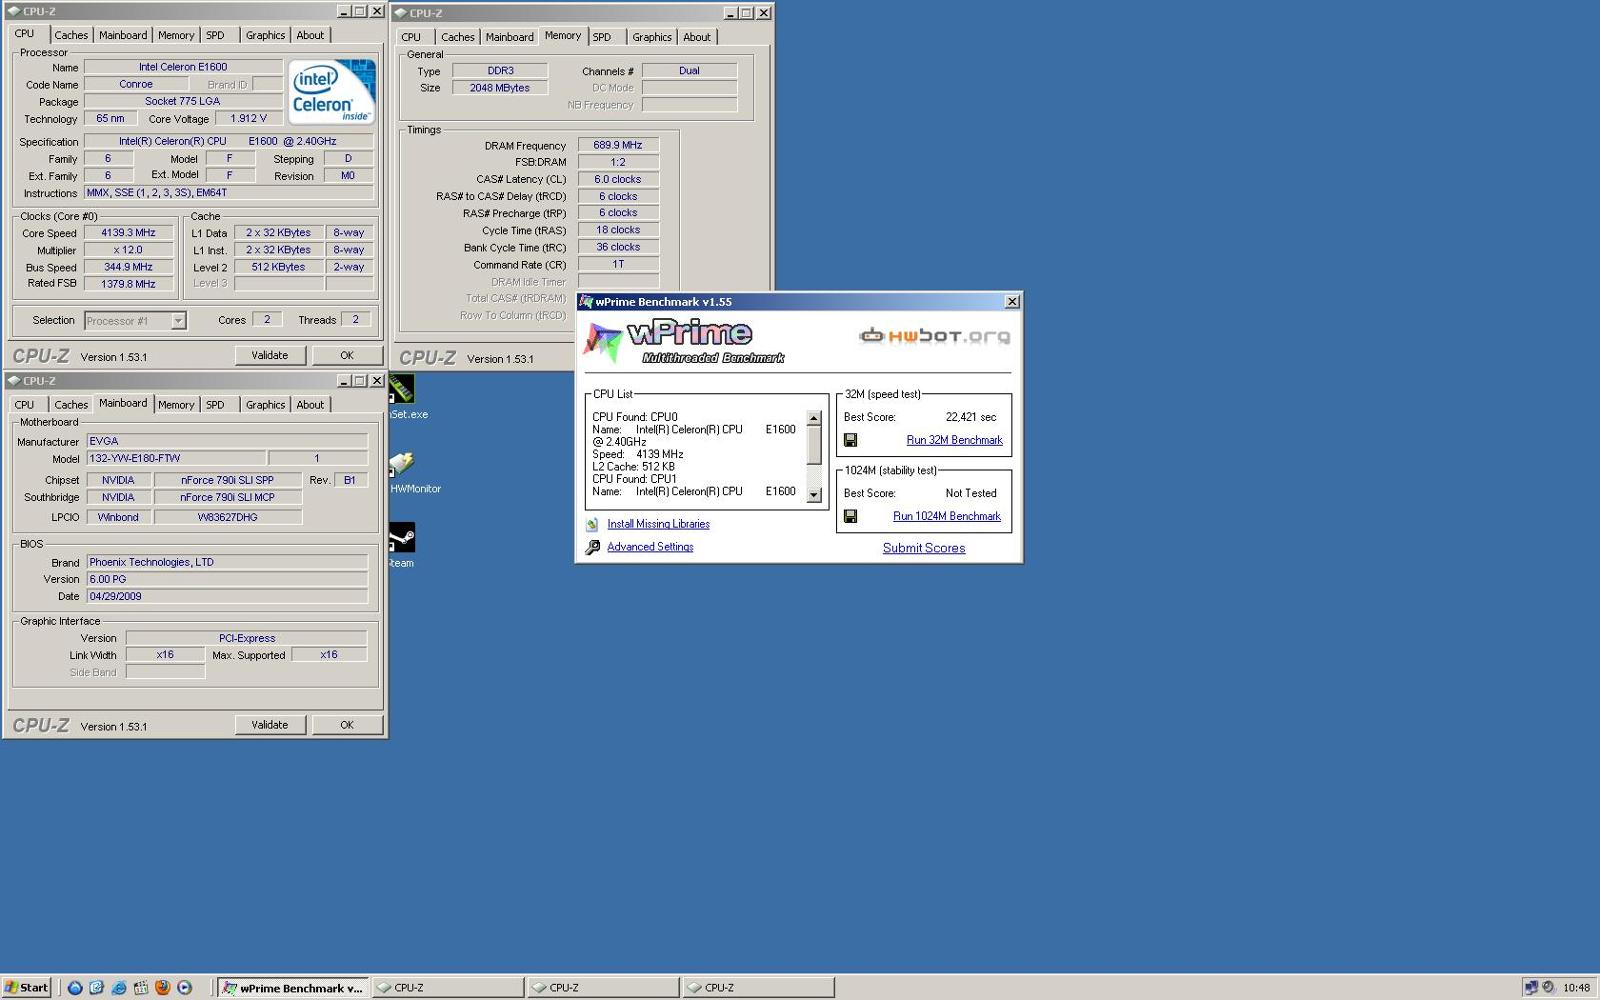Image resolution: width=1600 pixels, height=1000 pixels.
Task: Switch to CPU tab in the Memory window
Action: (411, 37)
